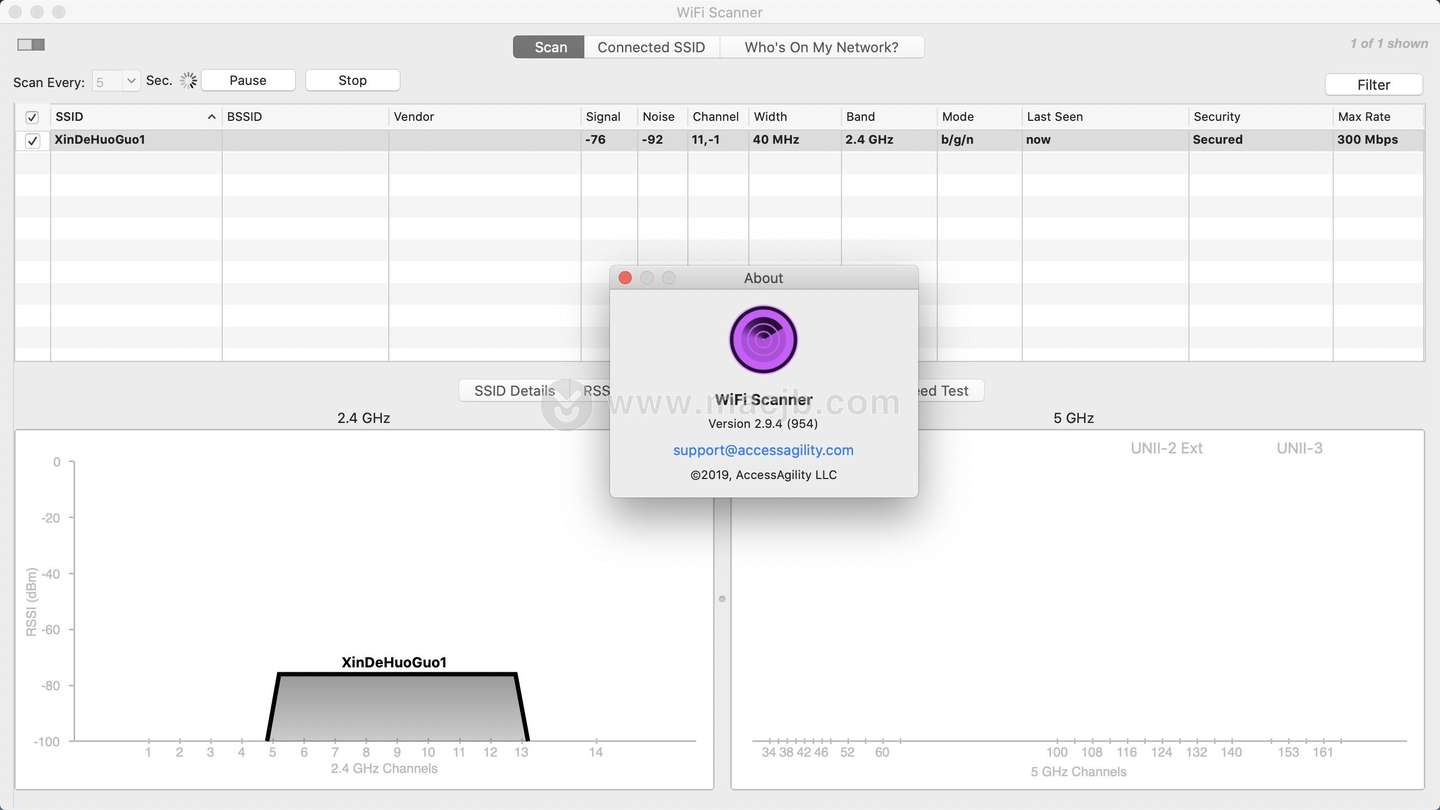Screen dimensions: 1440x810
Task: Click the -92 noise value
Action: tap(653, 140)
